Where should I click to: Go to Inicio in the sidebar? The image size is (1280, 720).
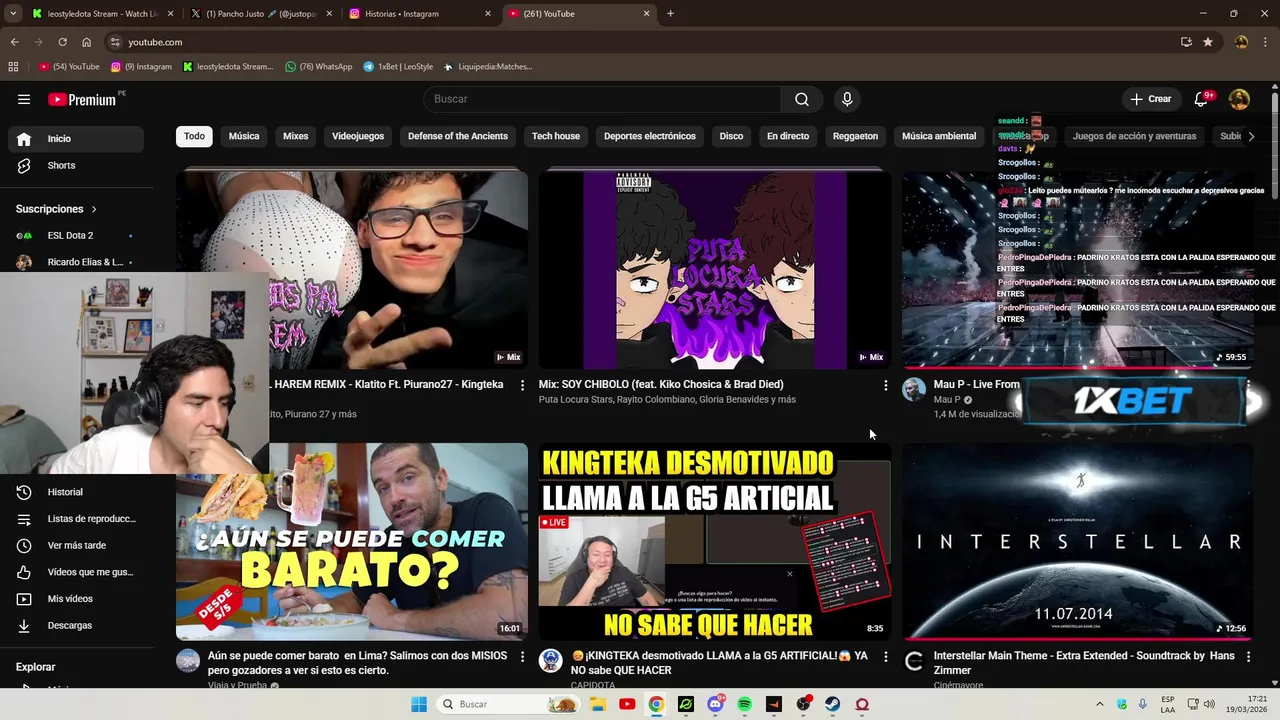[76, 139]
